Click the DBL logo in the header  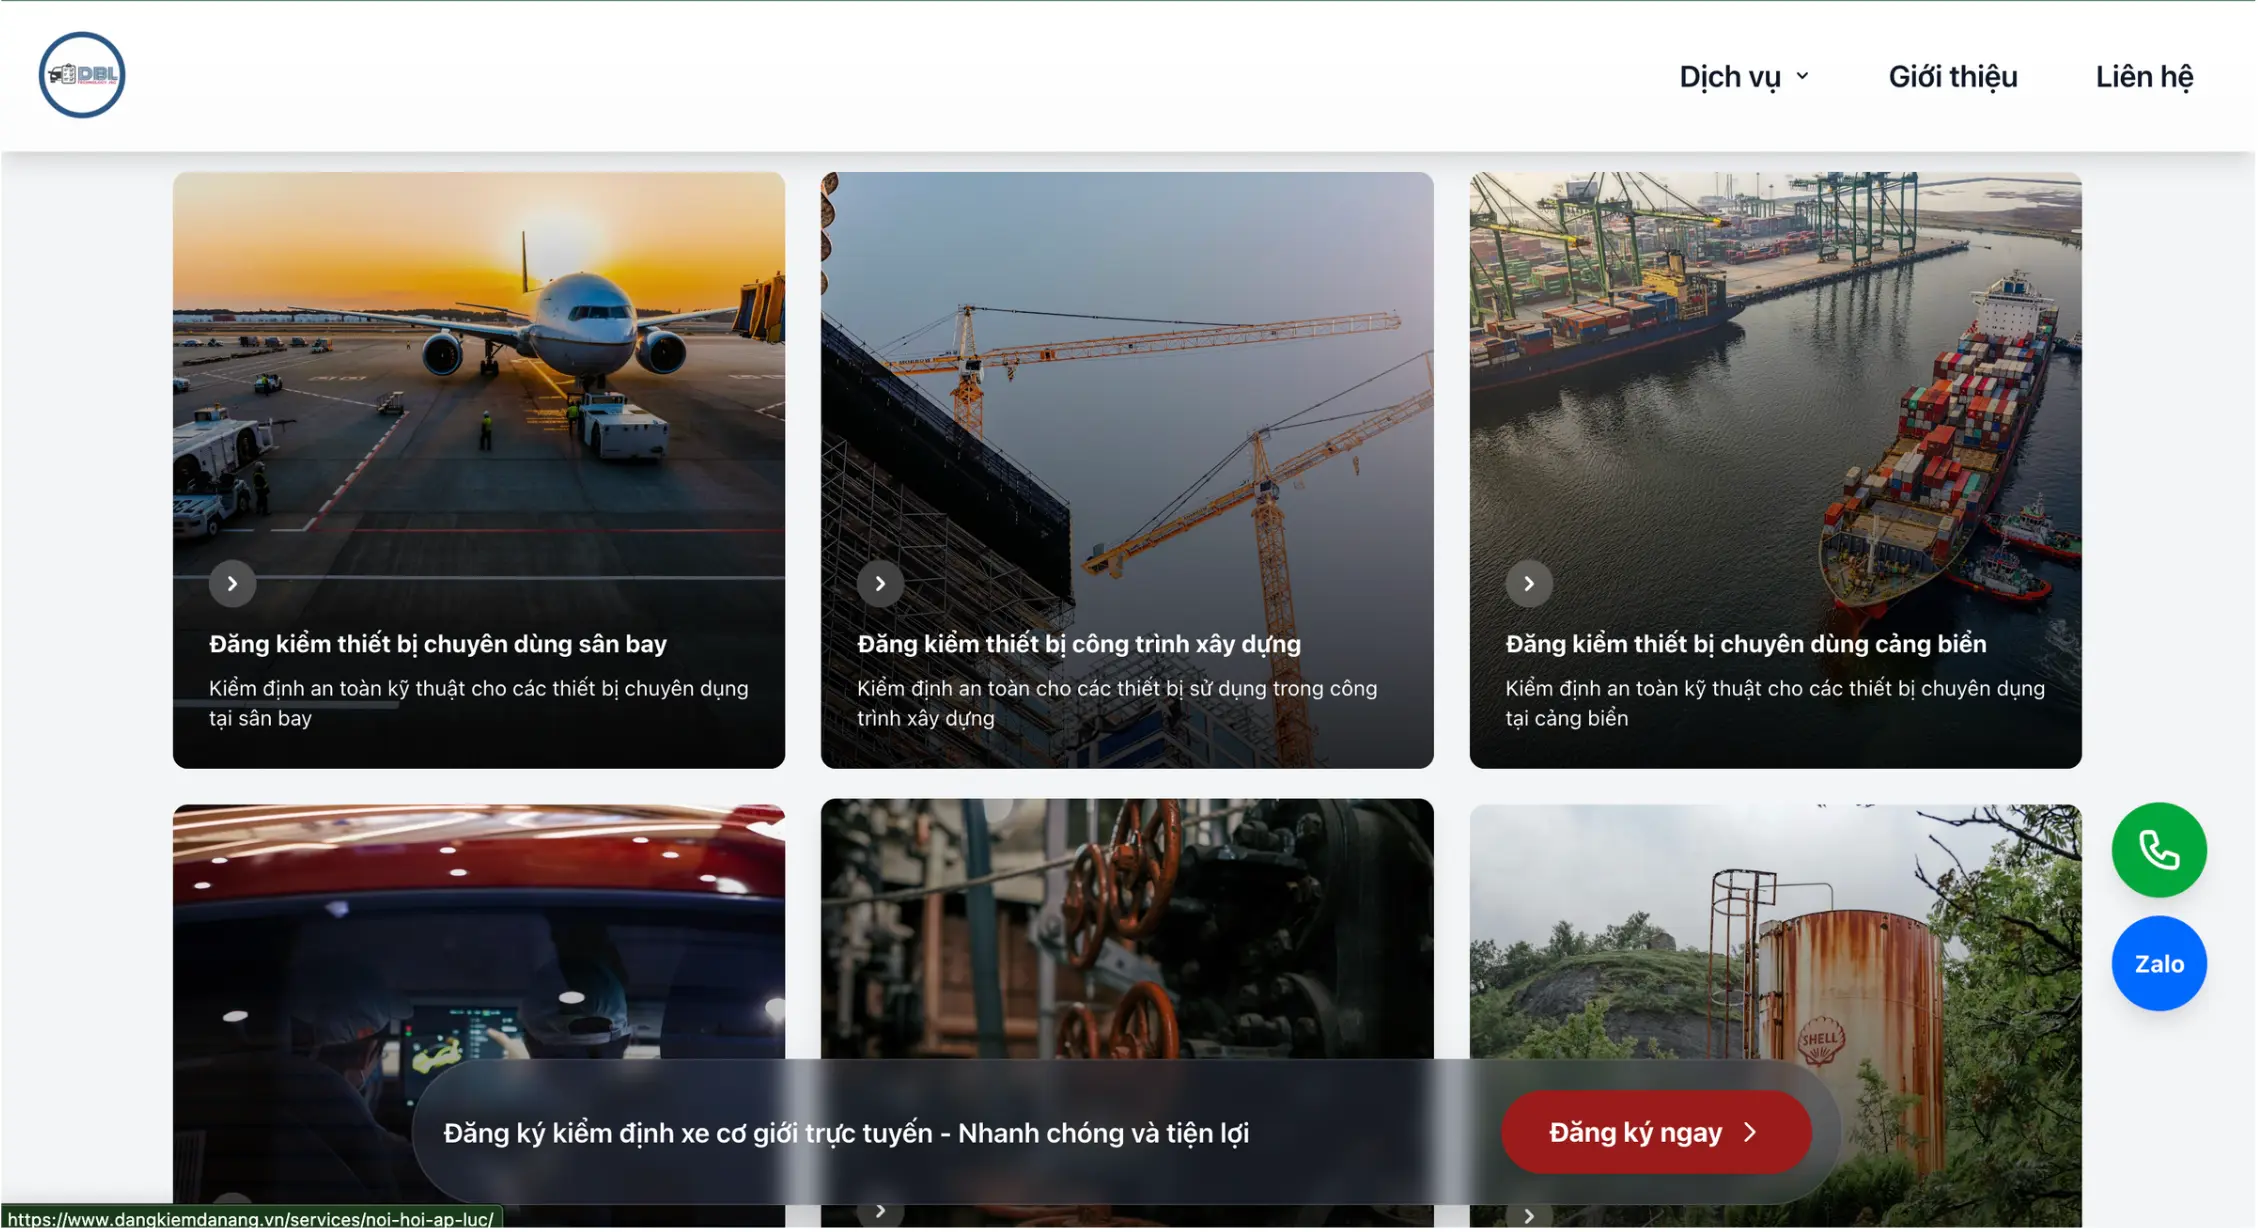tap(82, 75)
